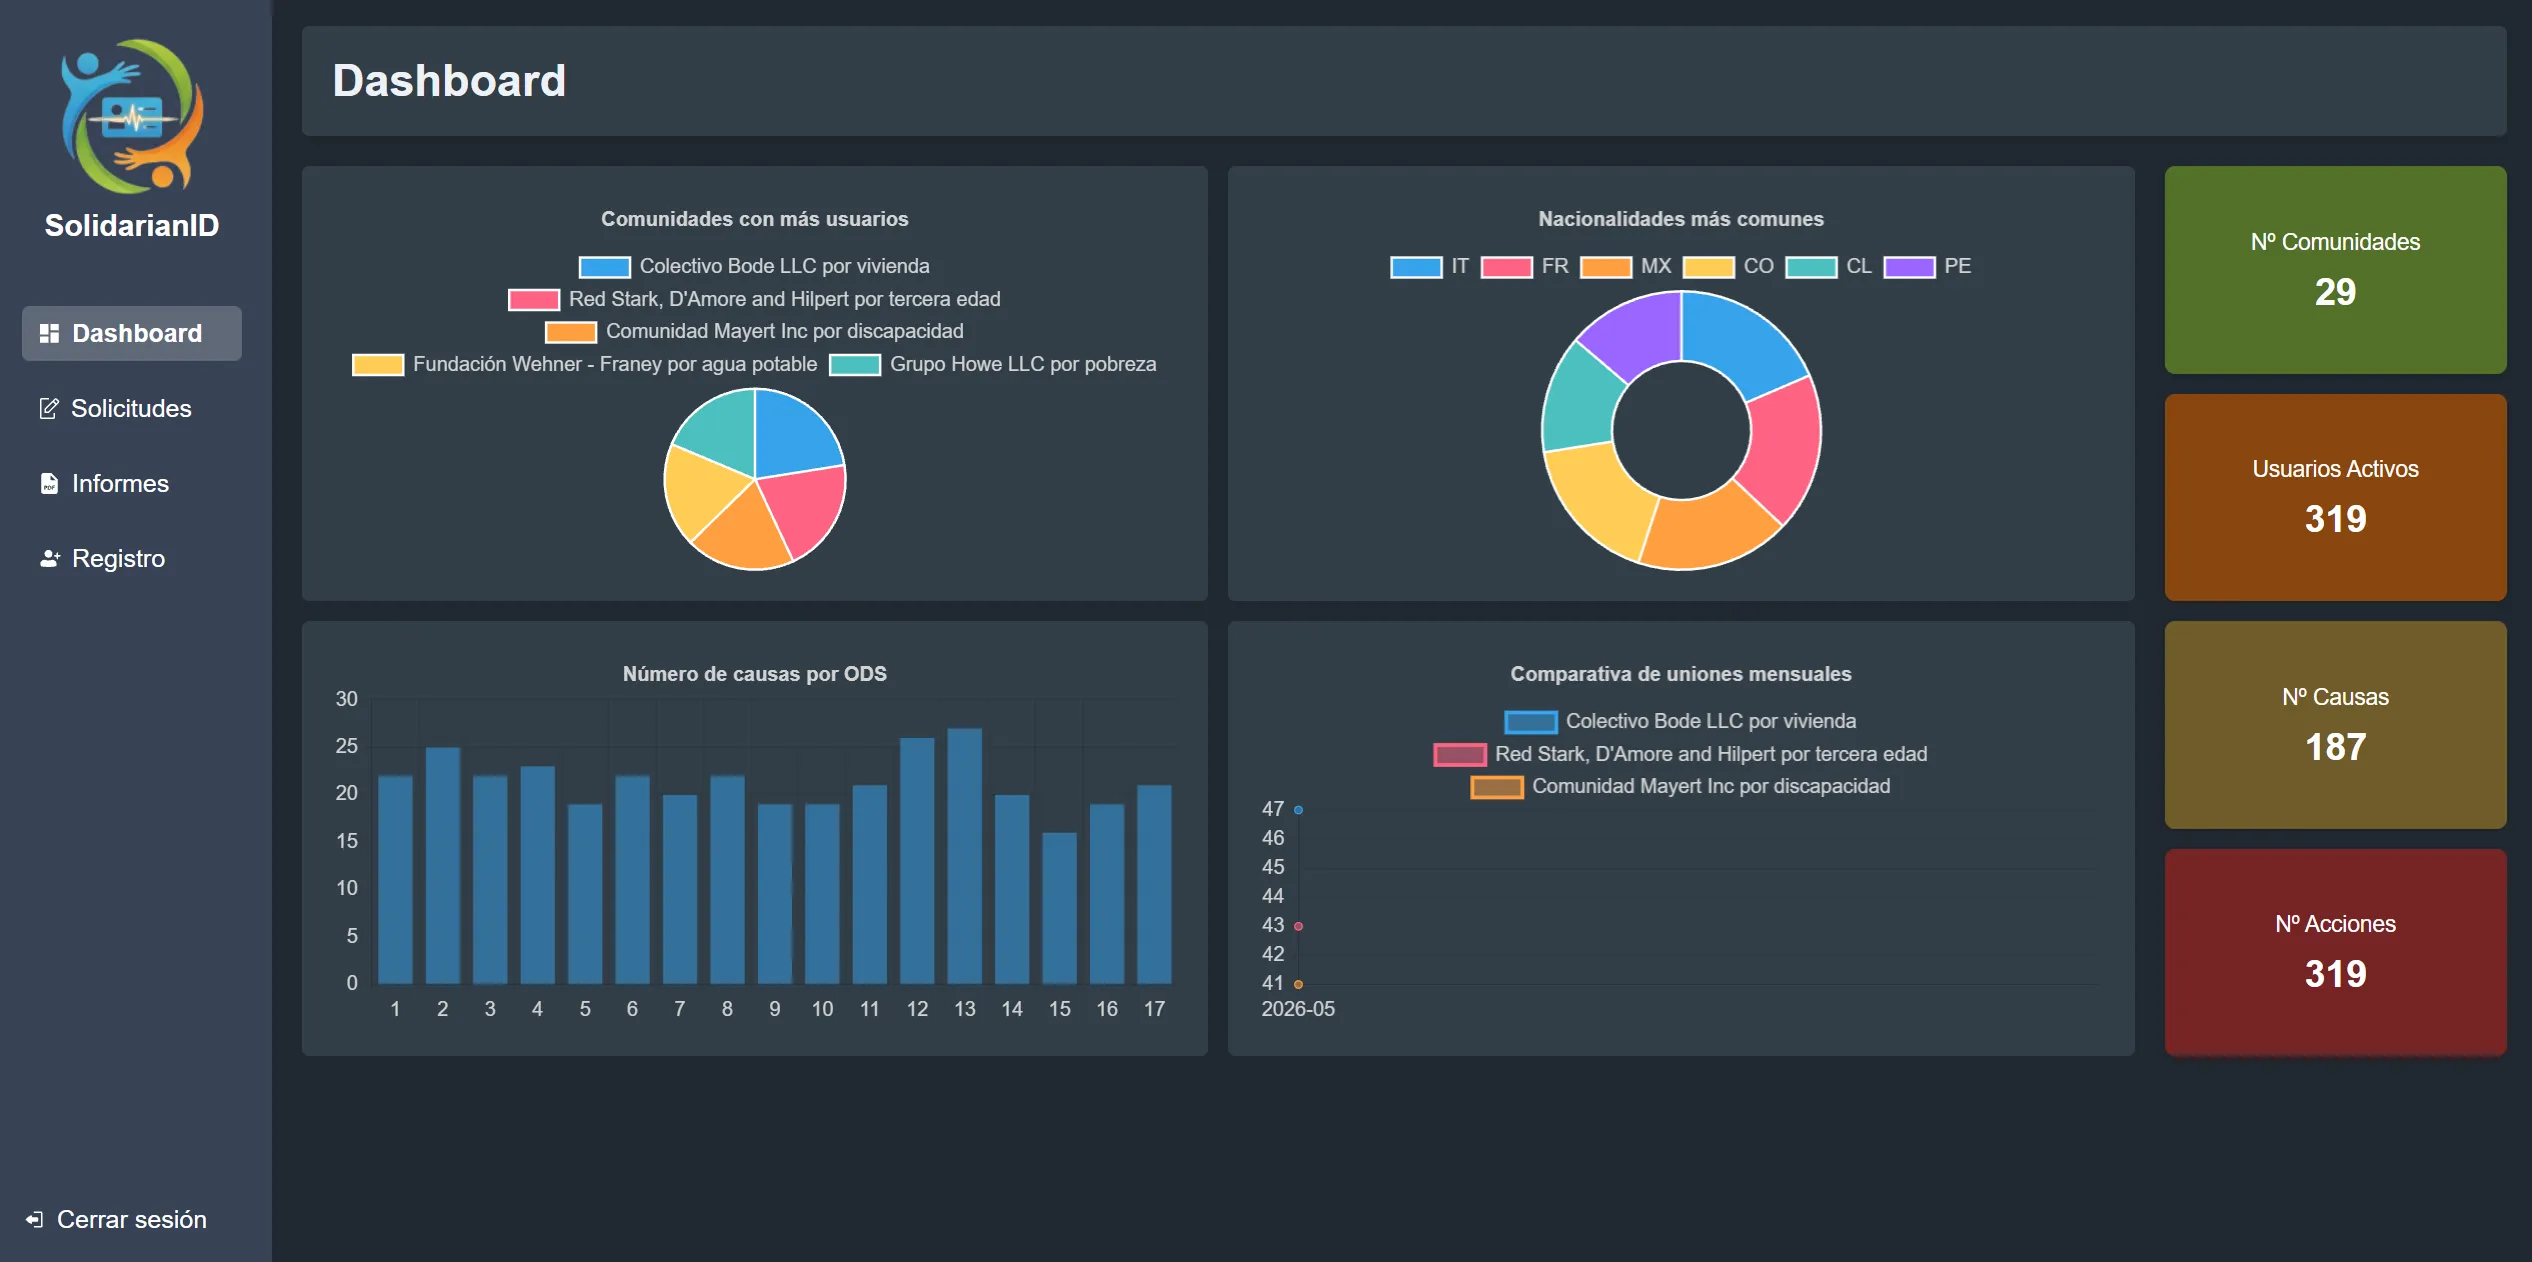
Task: Toggle Grupo Howe LLC por pobreza legend
Action: click(x=993, y=364)
